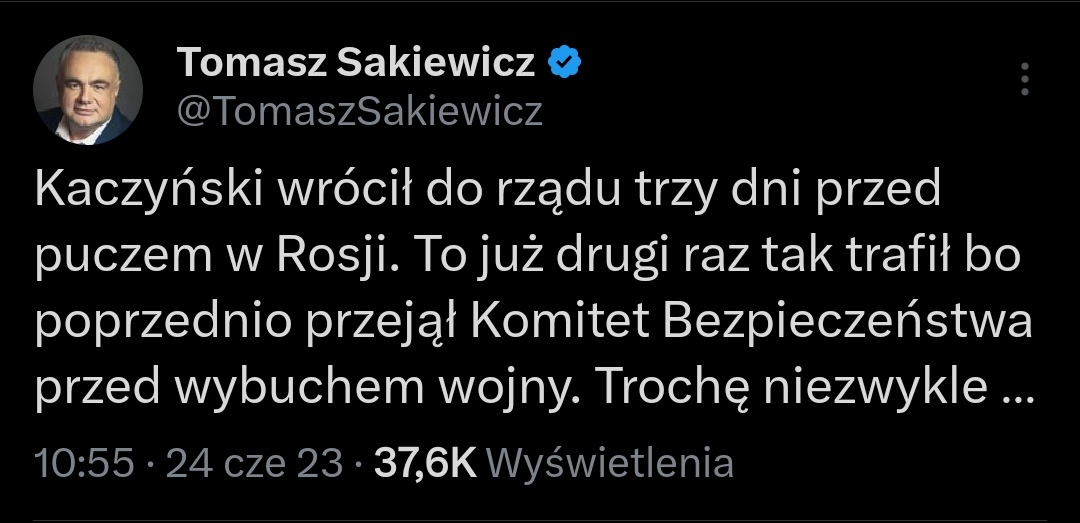
Task: Open the tweet's three-dot more options menu
Action: 1024,79
